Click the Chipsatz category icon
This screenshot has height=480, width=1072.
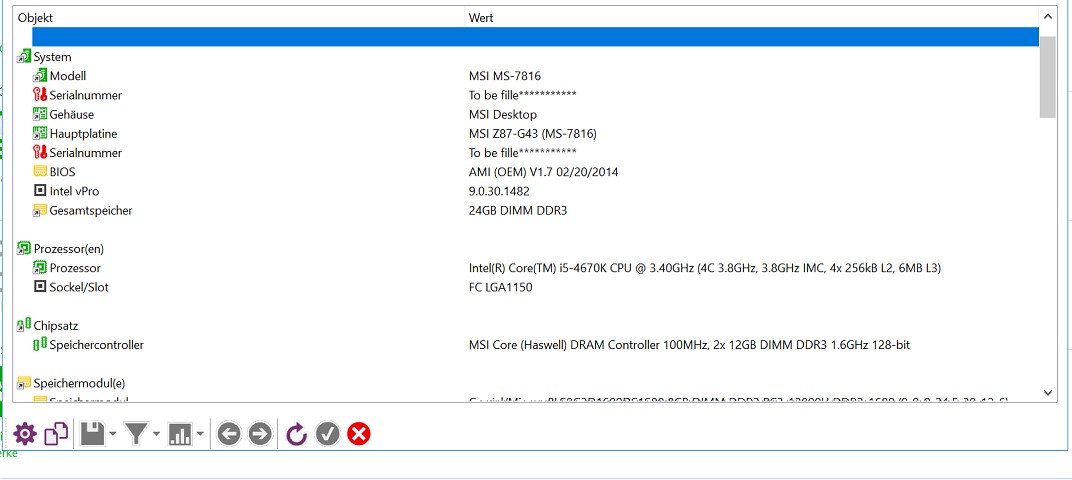click(x=24, y=324)
